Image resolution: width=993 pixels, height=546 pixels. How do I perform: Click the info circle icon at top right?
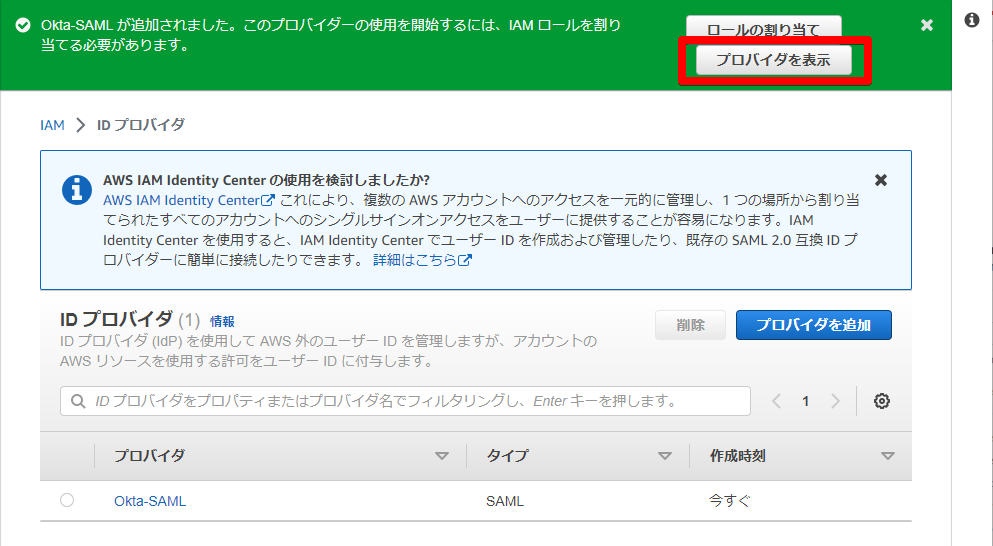tap(971, 20)
